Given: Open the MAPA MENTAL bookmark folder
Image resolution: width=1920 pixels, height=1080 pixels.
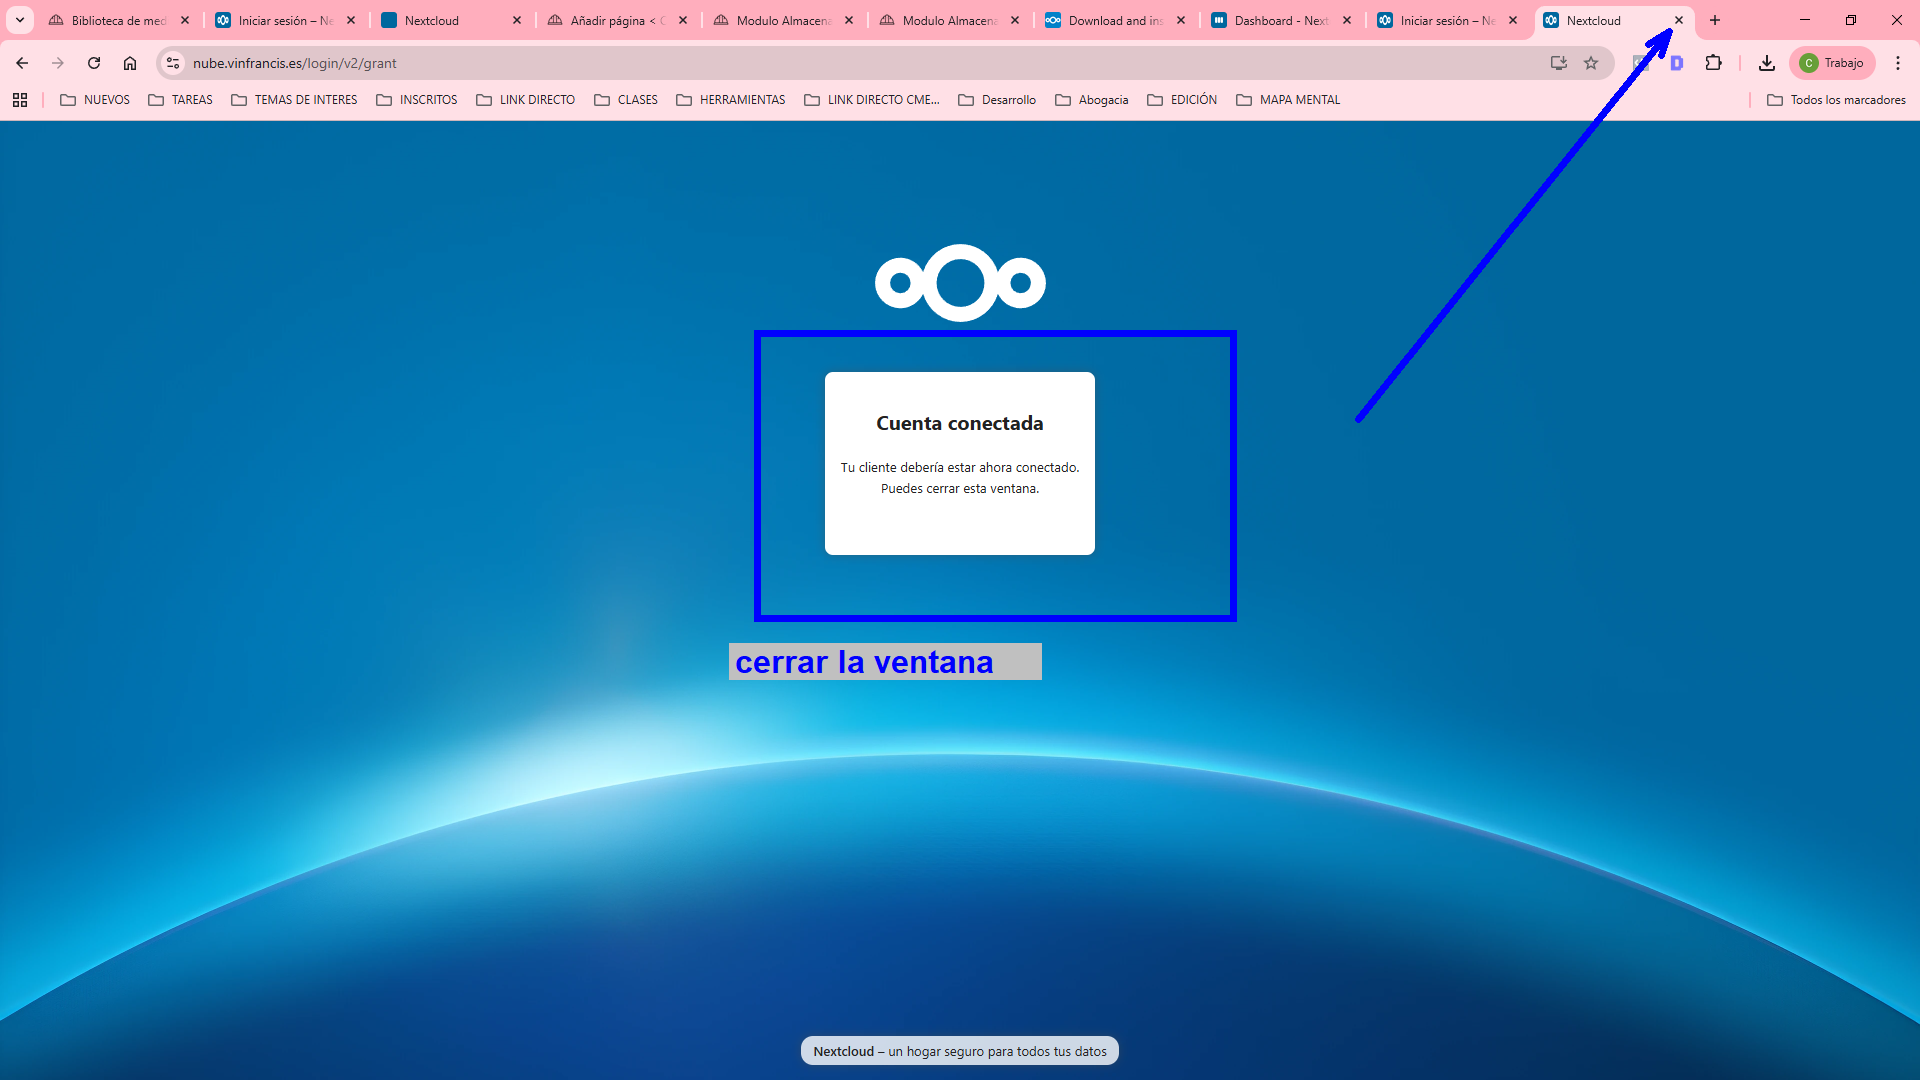Looking at the screenshot, I should click(1288, 100).
